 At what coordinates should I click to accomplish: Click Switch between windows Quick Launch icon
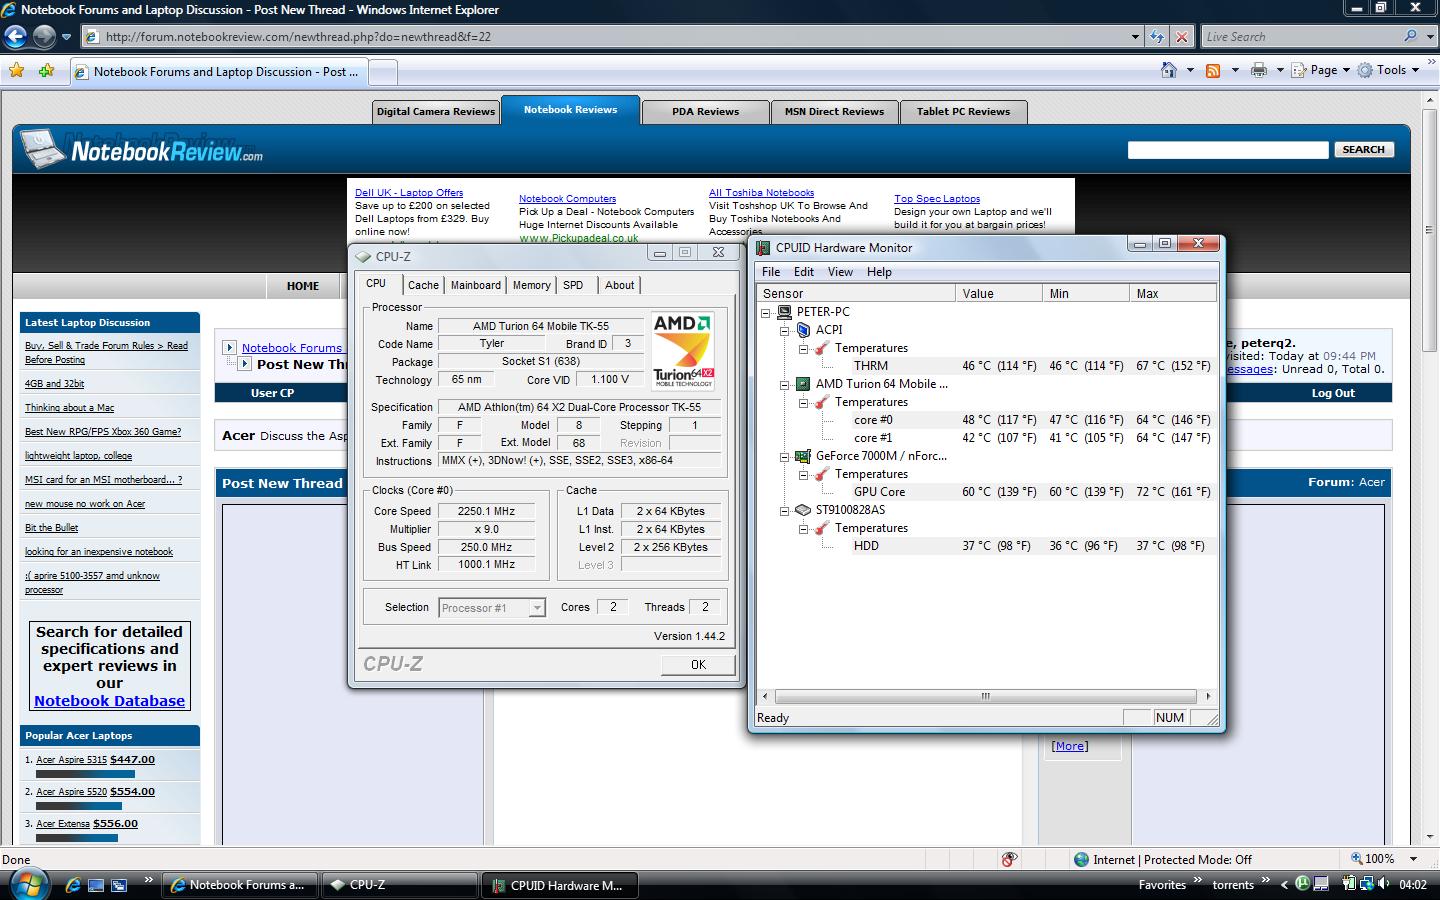(119, 885)
